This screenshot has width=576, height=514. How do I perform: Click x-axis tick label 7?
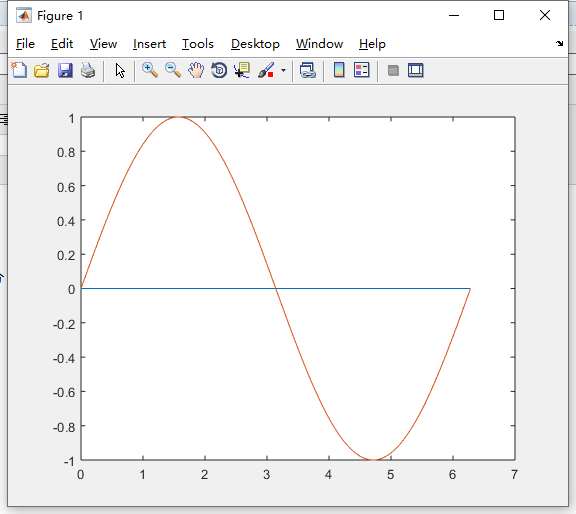pyautogui.click(x=514, y=475)
